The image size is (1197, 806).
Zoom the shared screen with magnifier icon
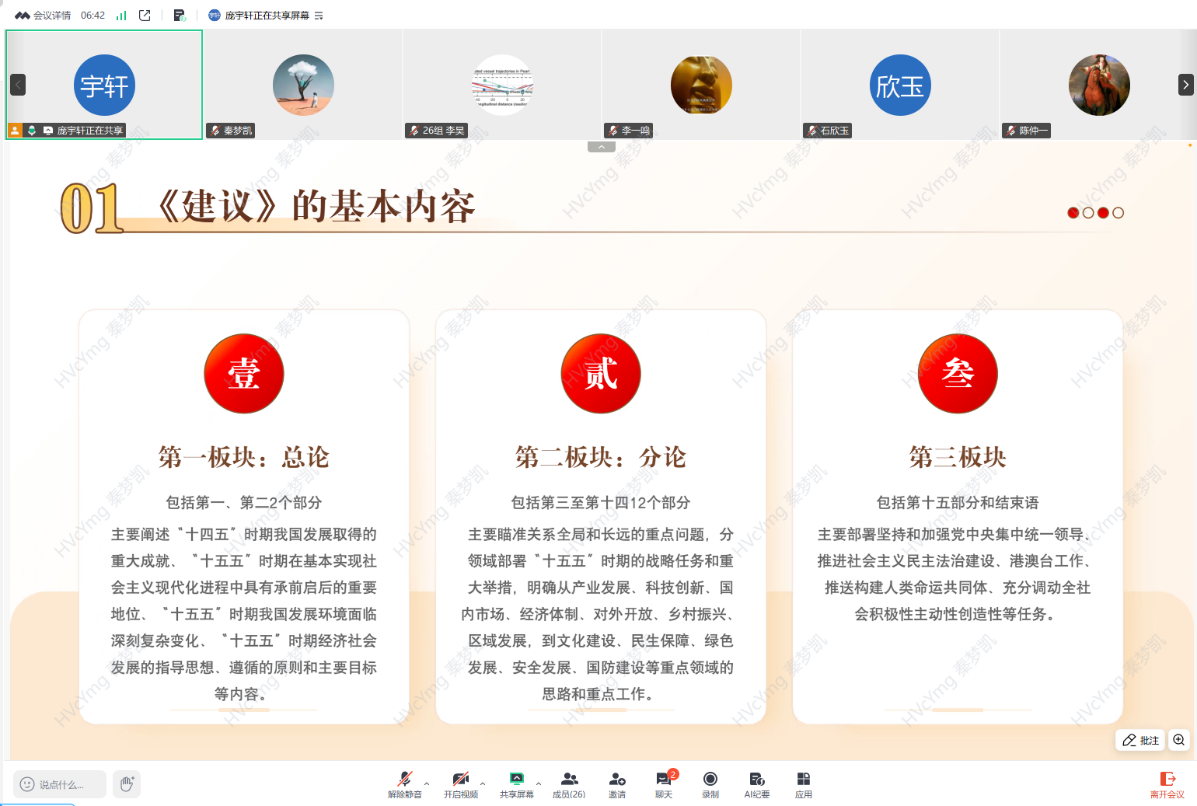1179,740
